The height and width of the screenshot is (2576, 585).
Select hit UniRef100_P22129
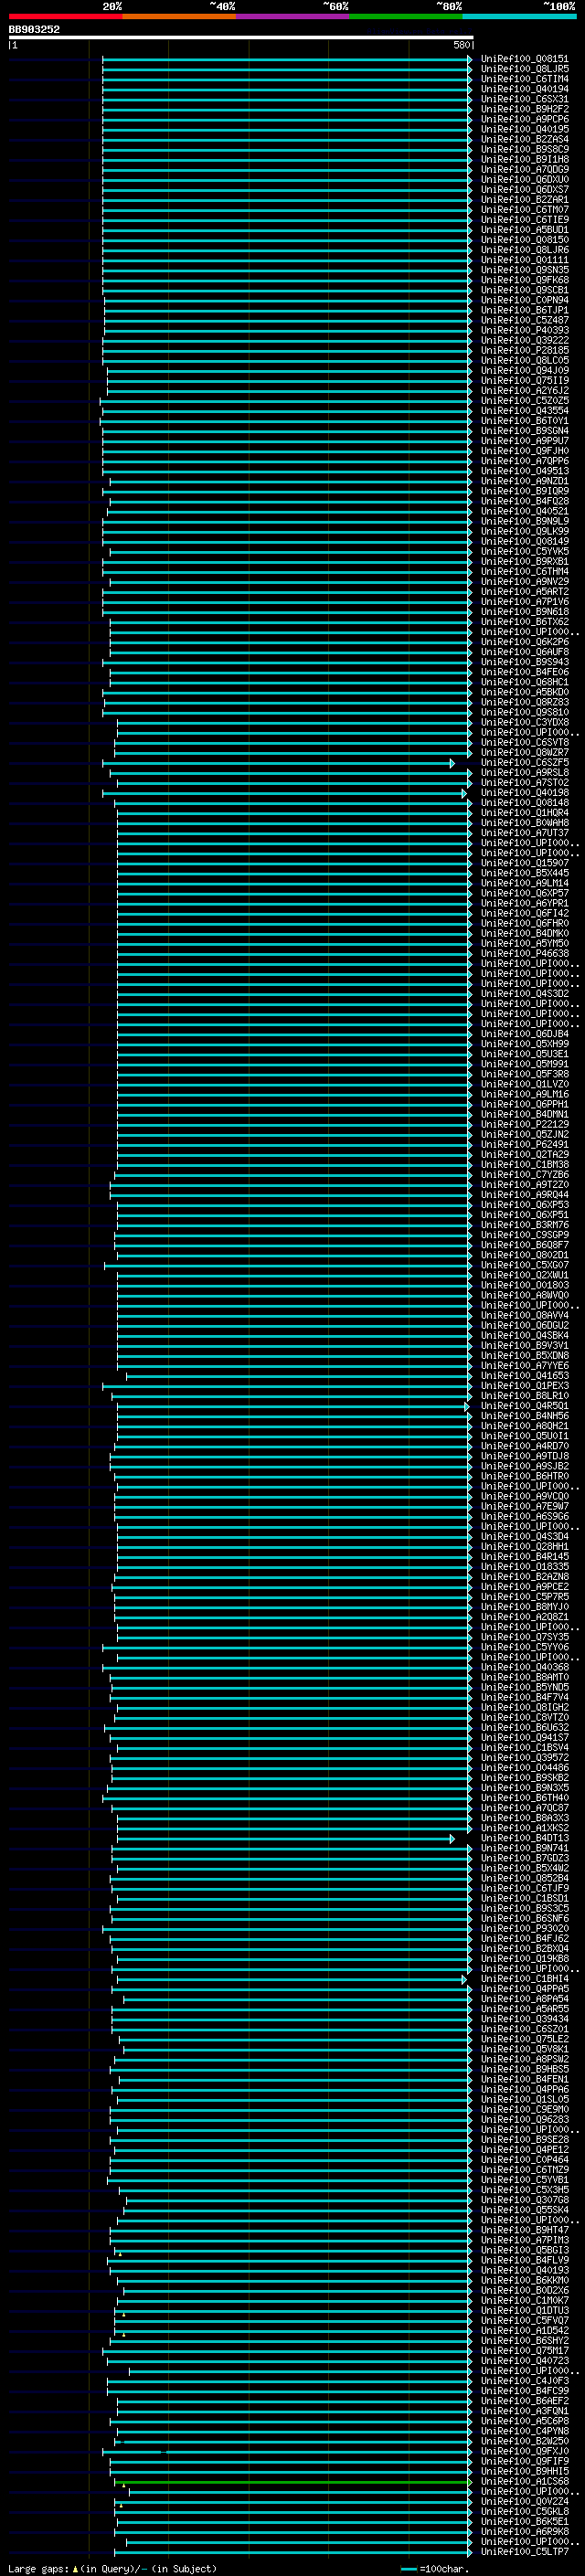(525, 1125)
